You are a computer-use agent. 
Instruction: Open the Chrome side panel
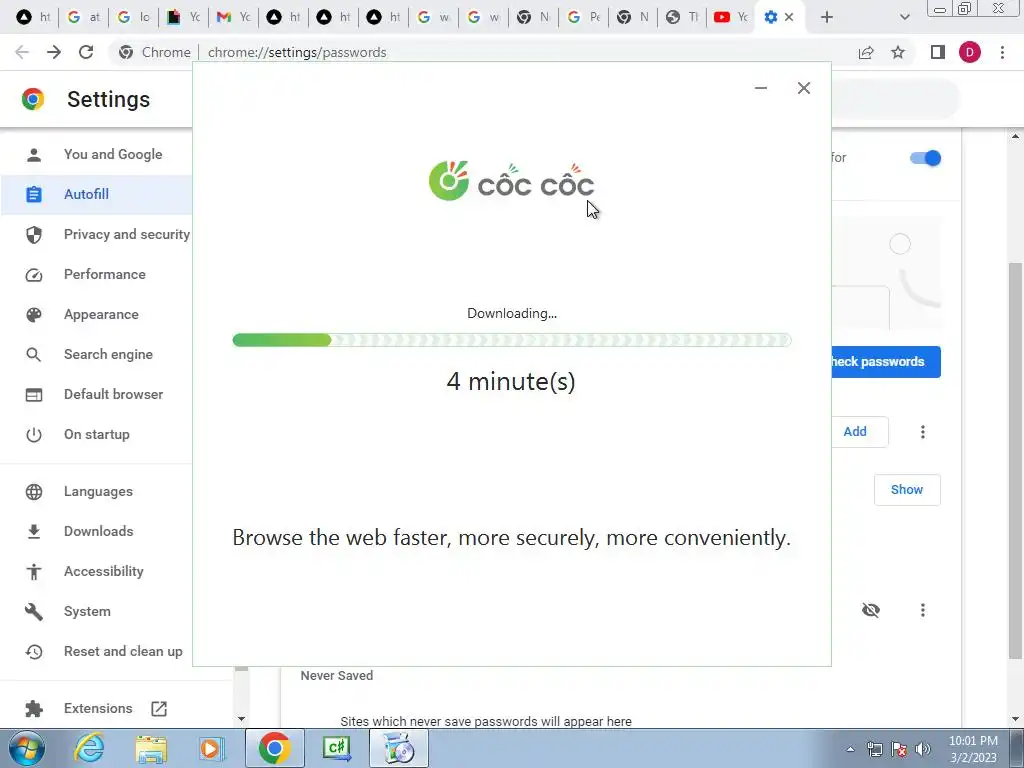tap(938, 52)
